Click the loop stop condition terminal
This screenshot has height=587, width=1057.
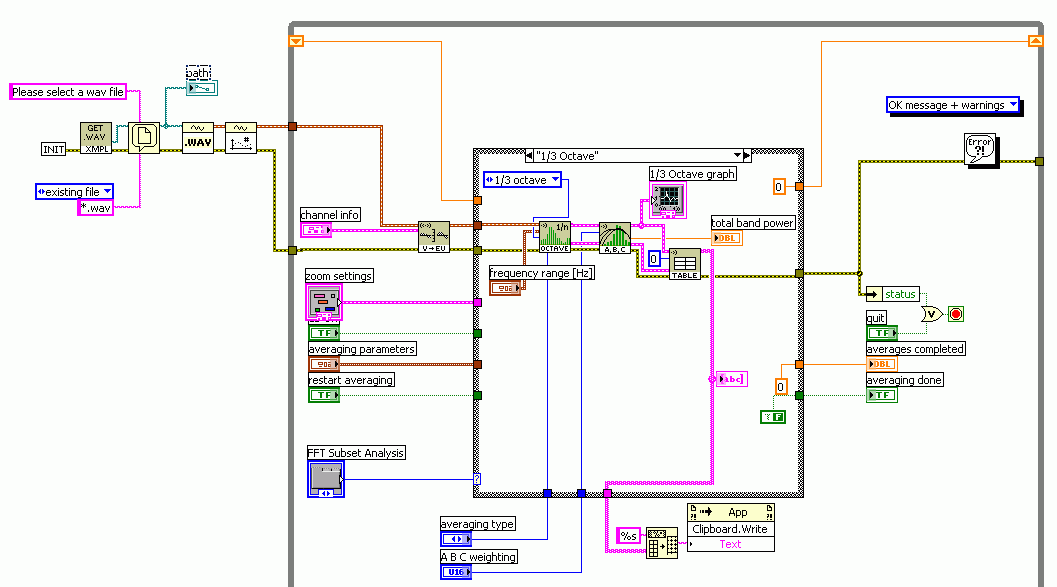click(955, 314)
